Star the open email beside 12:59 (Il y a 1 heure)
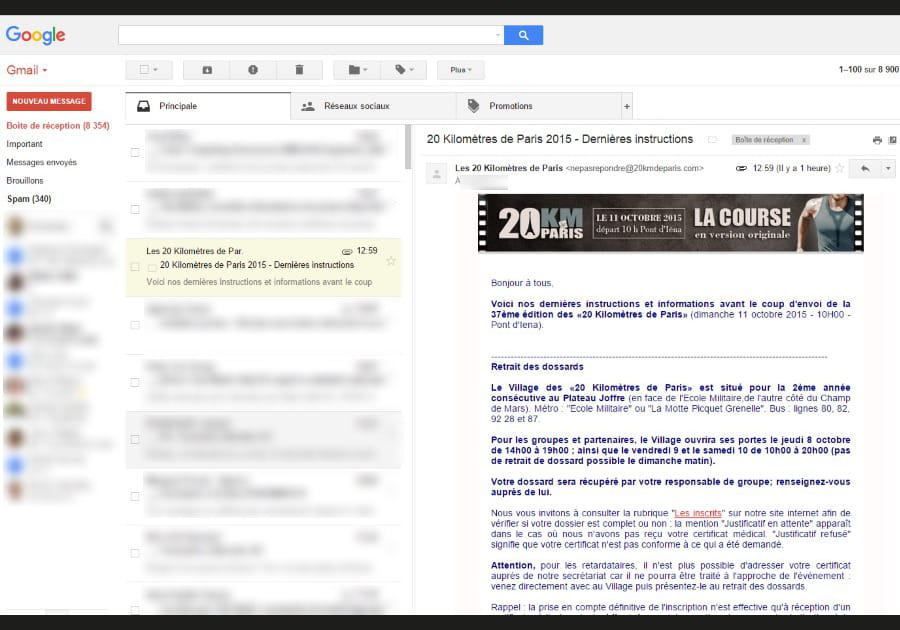The height and width of the screenshot is (630, 900). pyautogui.click(x=840, y=168)
